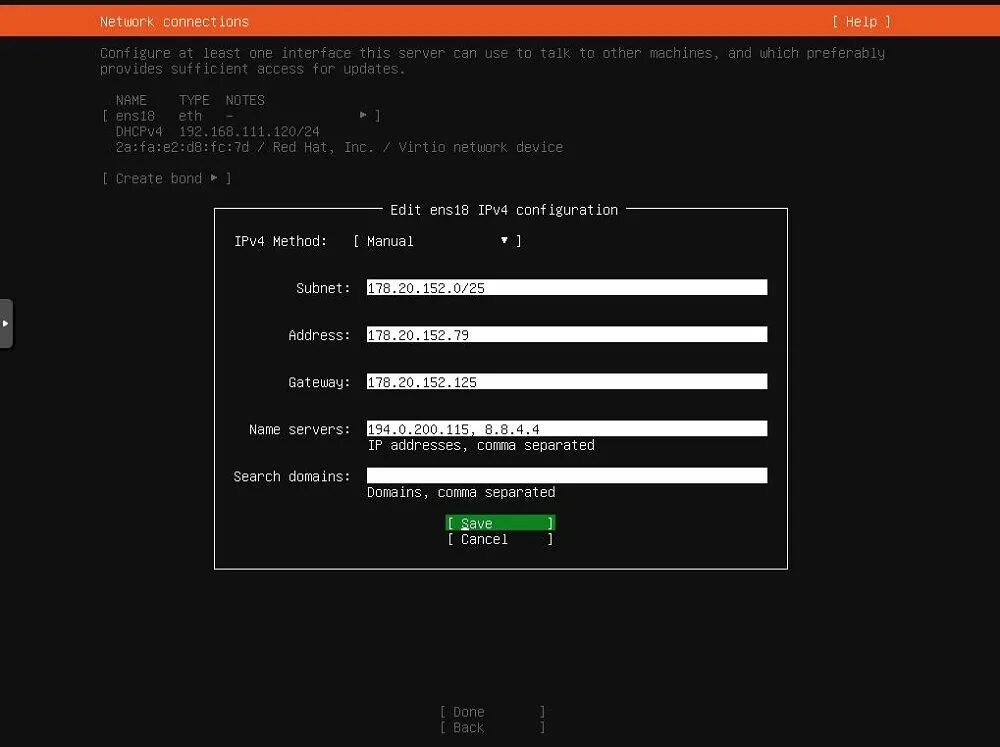Click the Name servers input field
The height and width of the screenshot is (747, 1000).
click(567, 429)
